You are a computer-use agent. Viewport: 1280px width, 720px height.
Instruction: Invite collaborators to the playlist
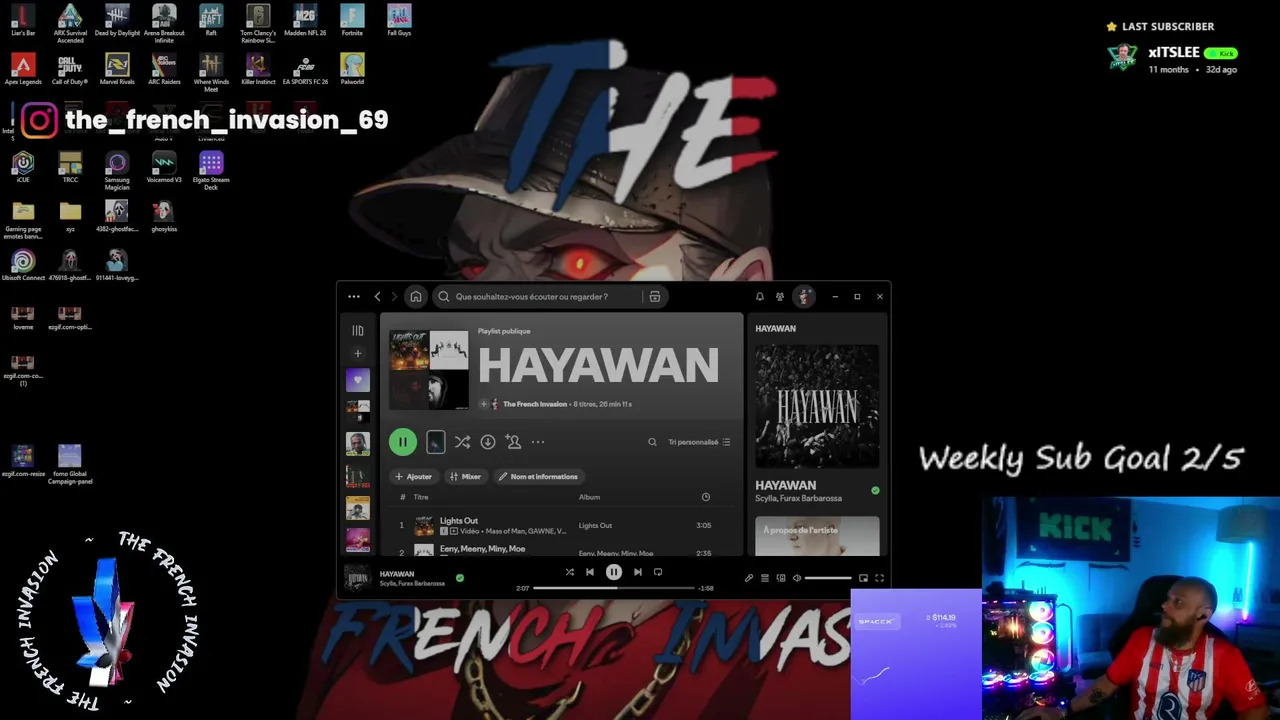coord(513,442)
